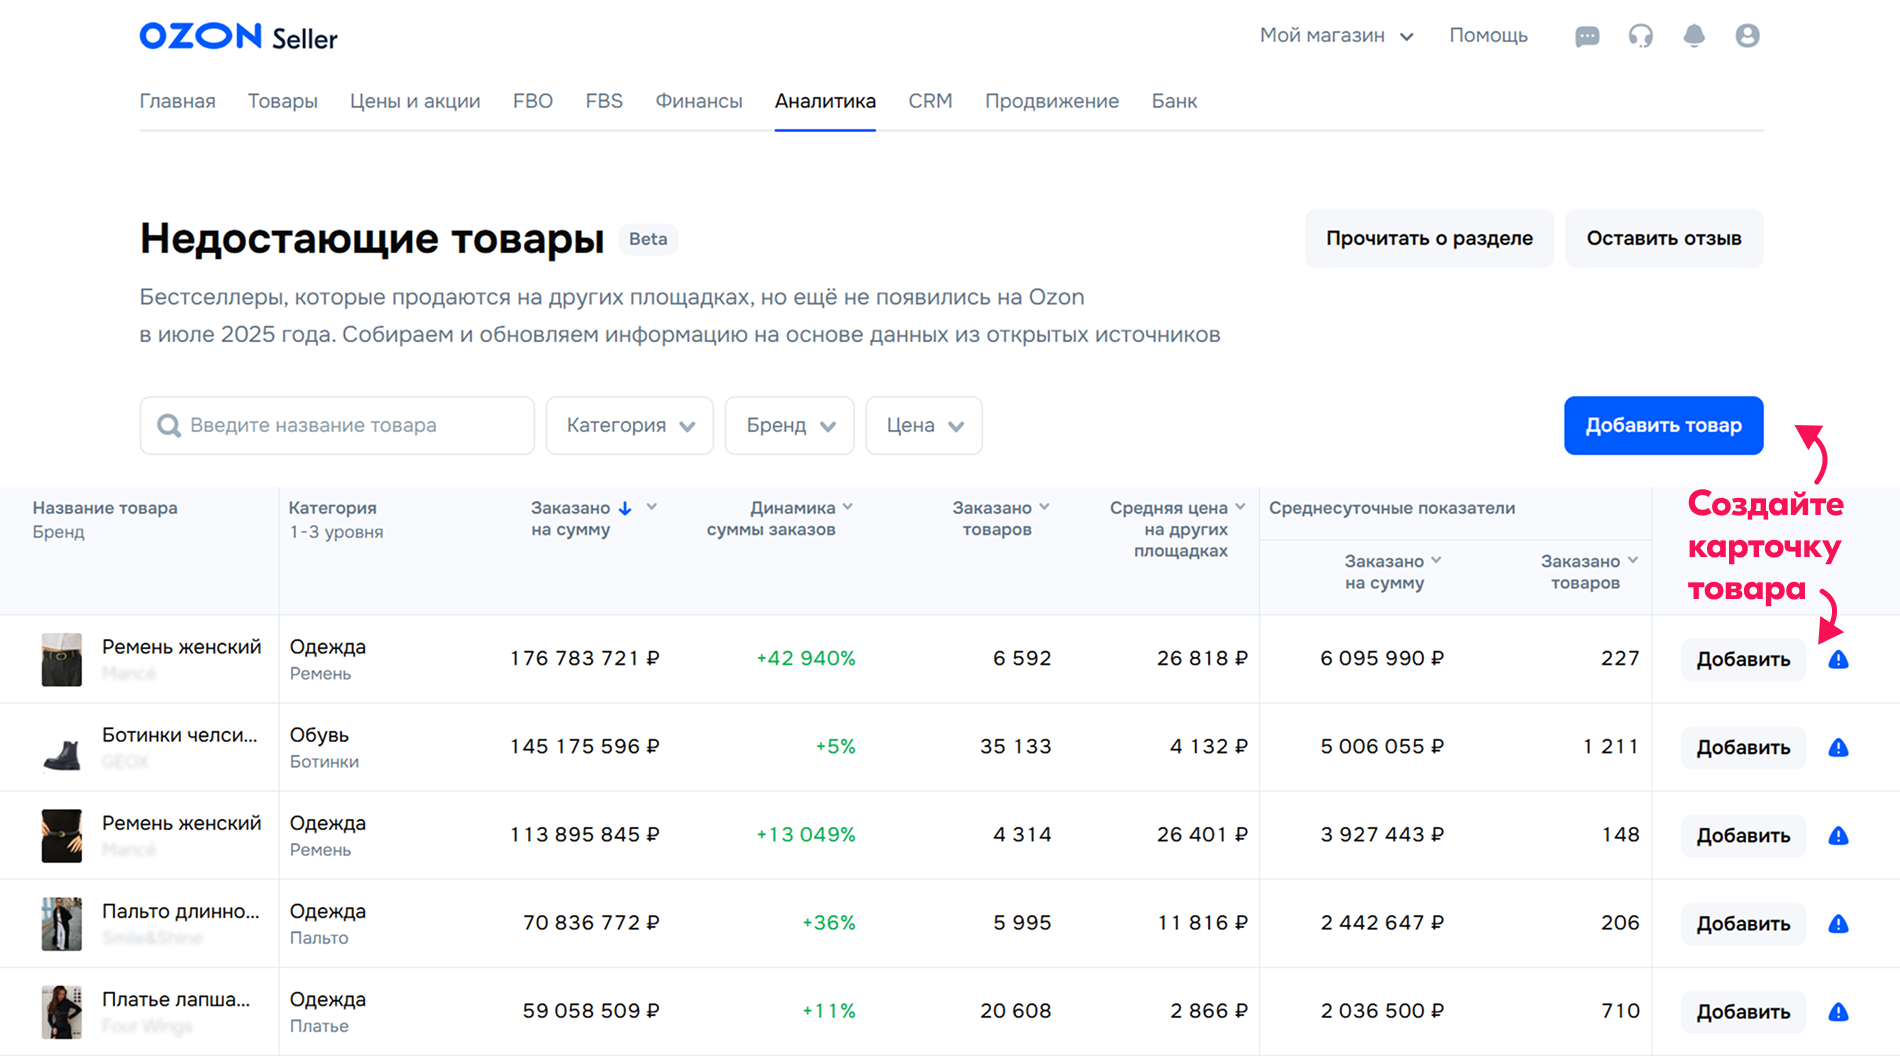The height and width of the screenshot is (1056, 1900).
Task: Open the Банк tab
Action: [1174, 101]
